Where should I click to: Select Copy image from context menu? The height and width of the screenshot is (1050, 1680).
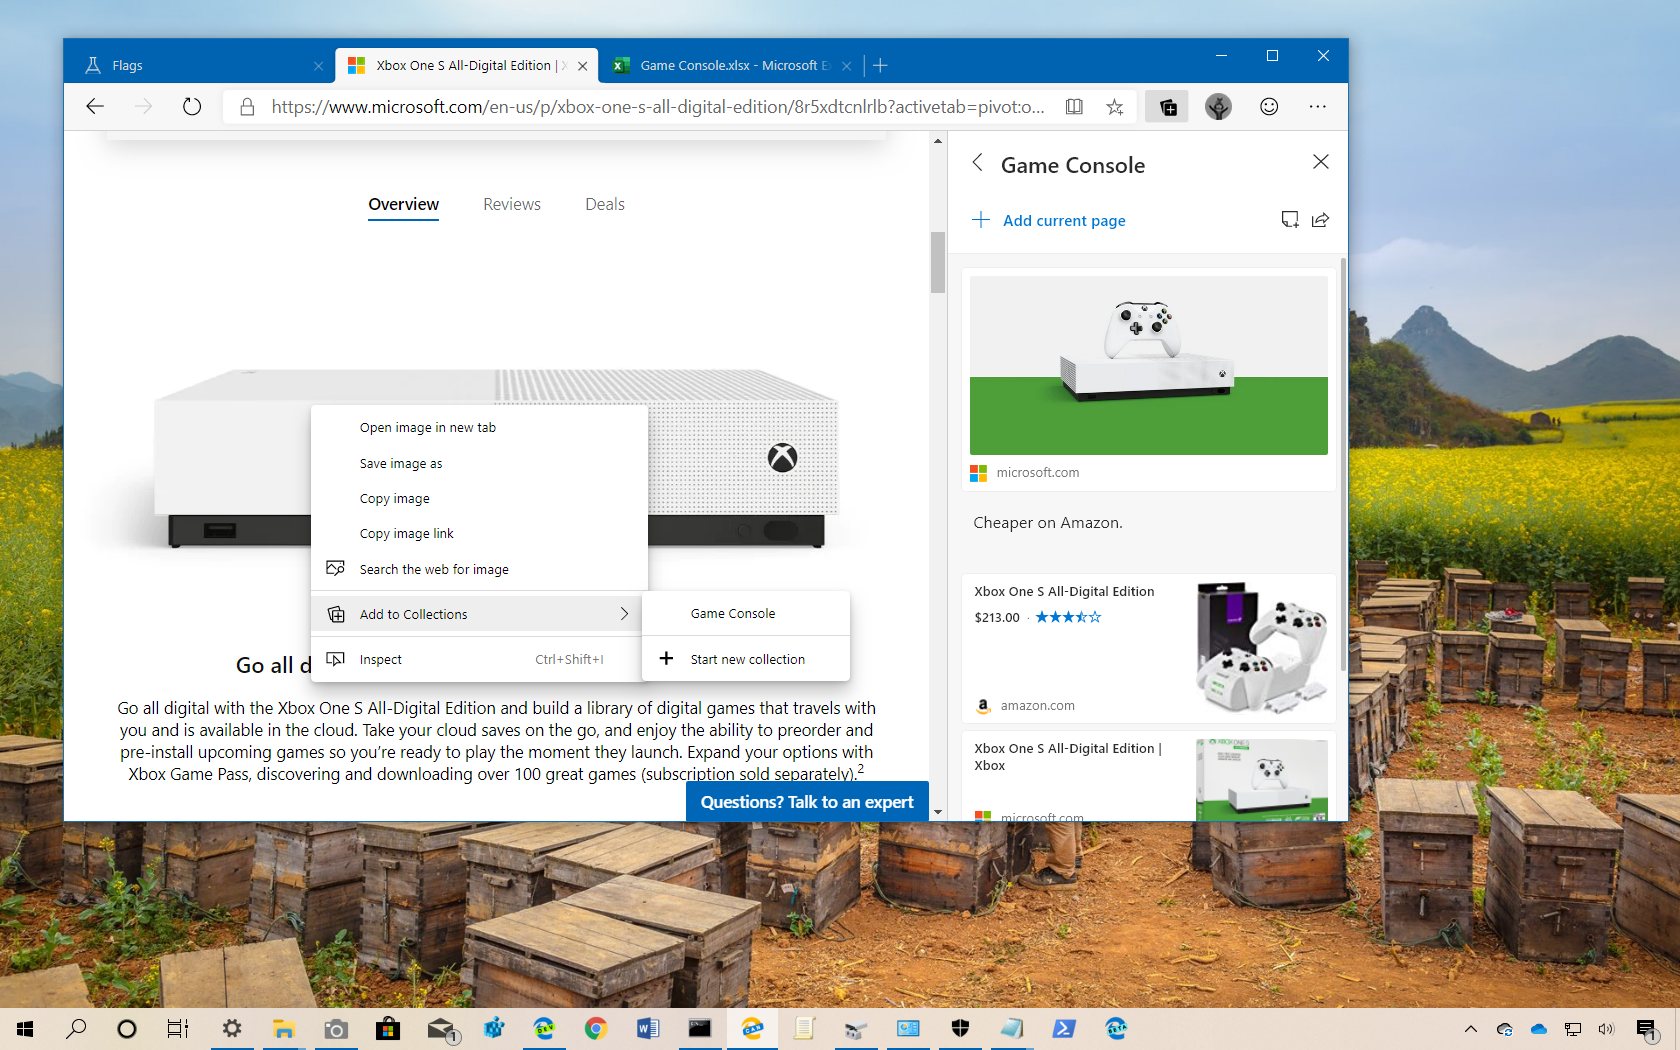[x=480, y=499]
